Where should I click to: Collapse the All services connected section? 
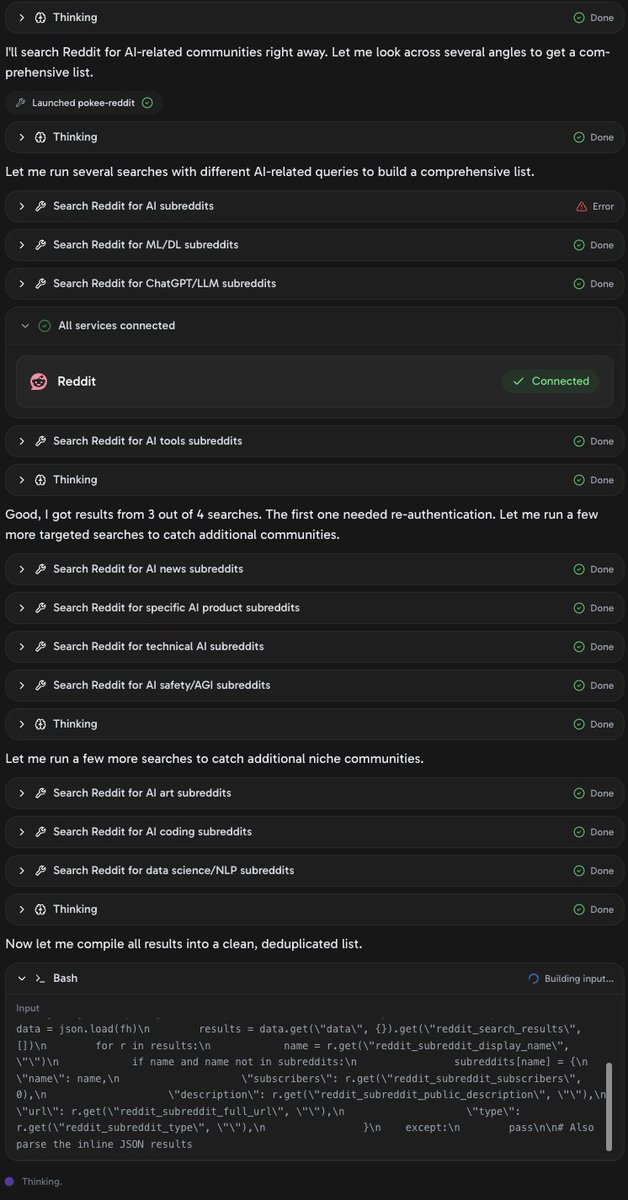(25, 326)
